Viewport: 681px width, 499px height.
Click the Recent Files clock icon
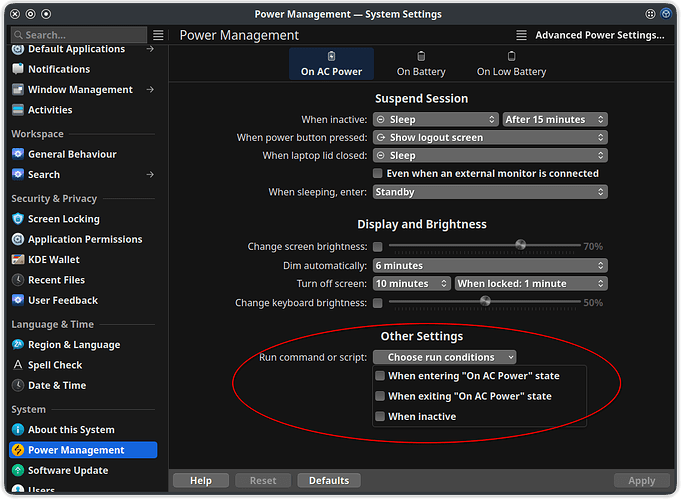point(18,280)
